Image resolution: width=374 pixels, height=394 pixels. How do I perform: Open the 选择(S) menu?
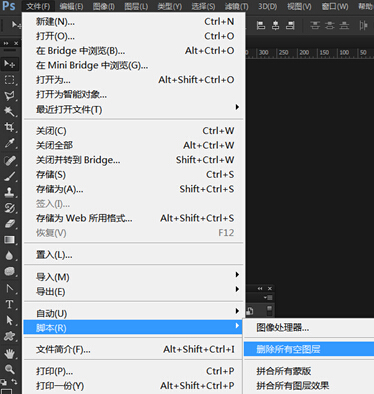[x=203, y=6]
